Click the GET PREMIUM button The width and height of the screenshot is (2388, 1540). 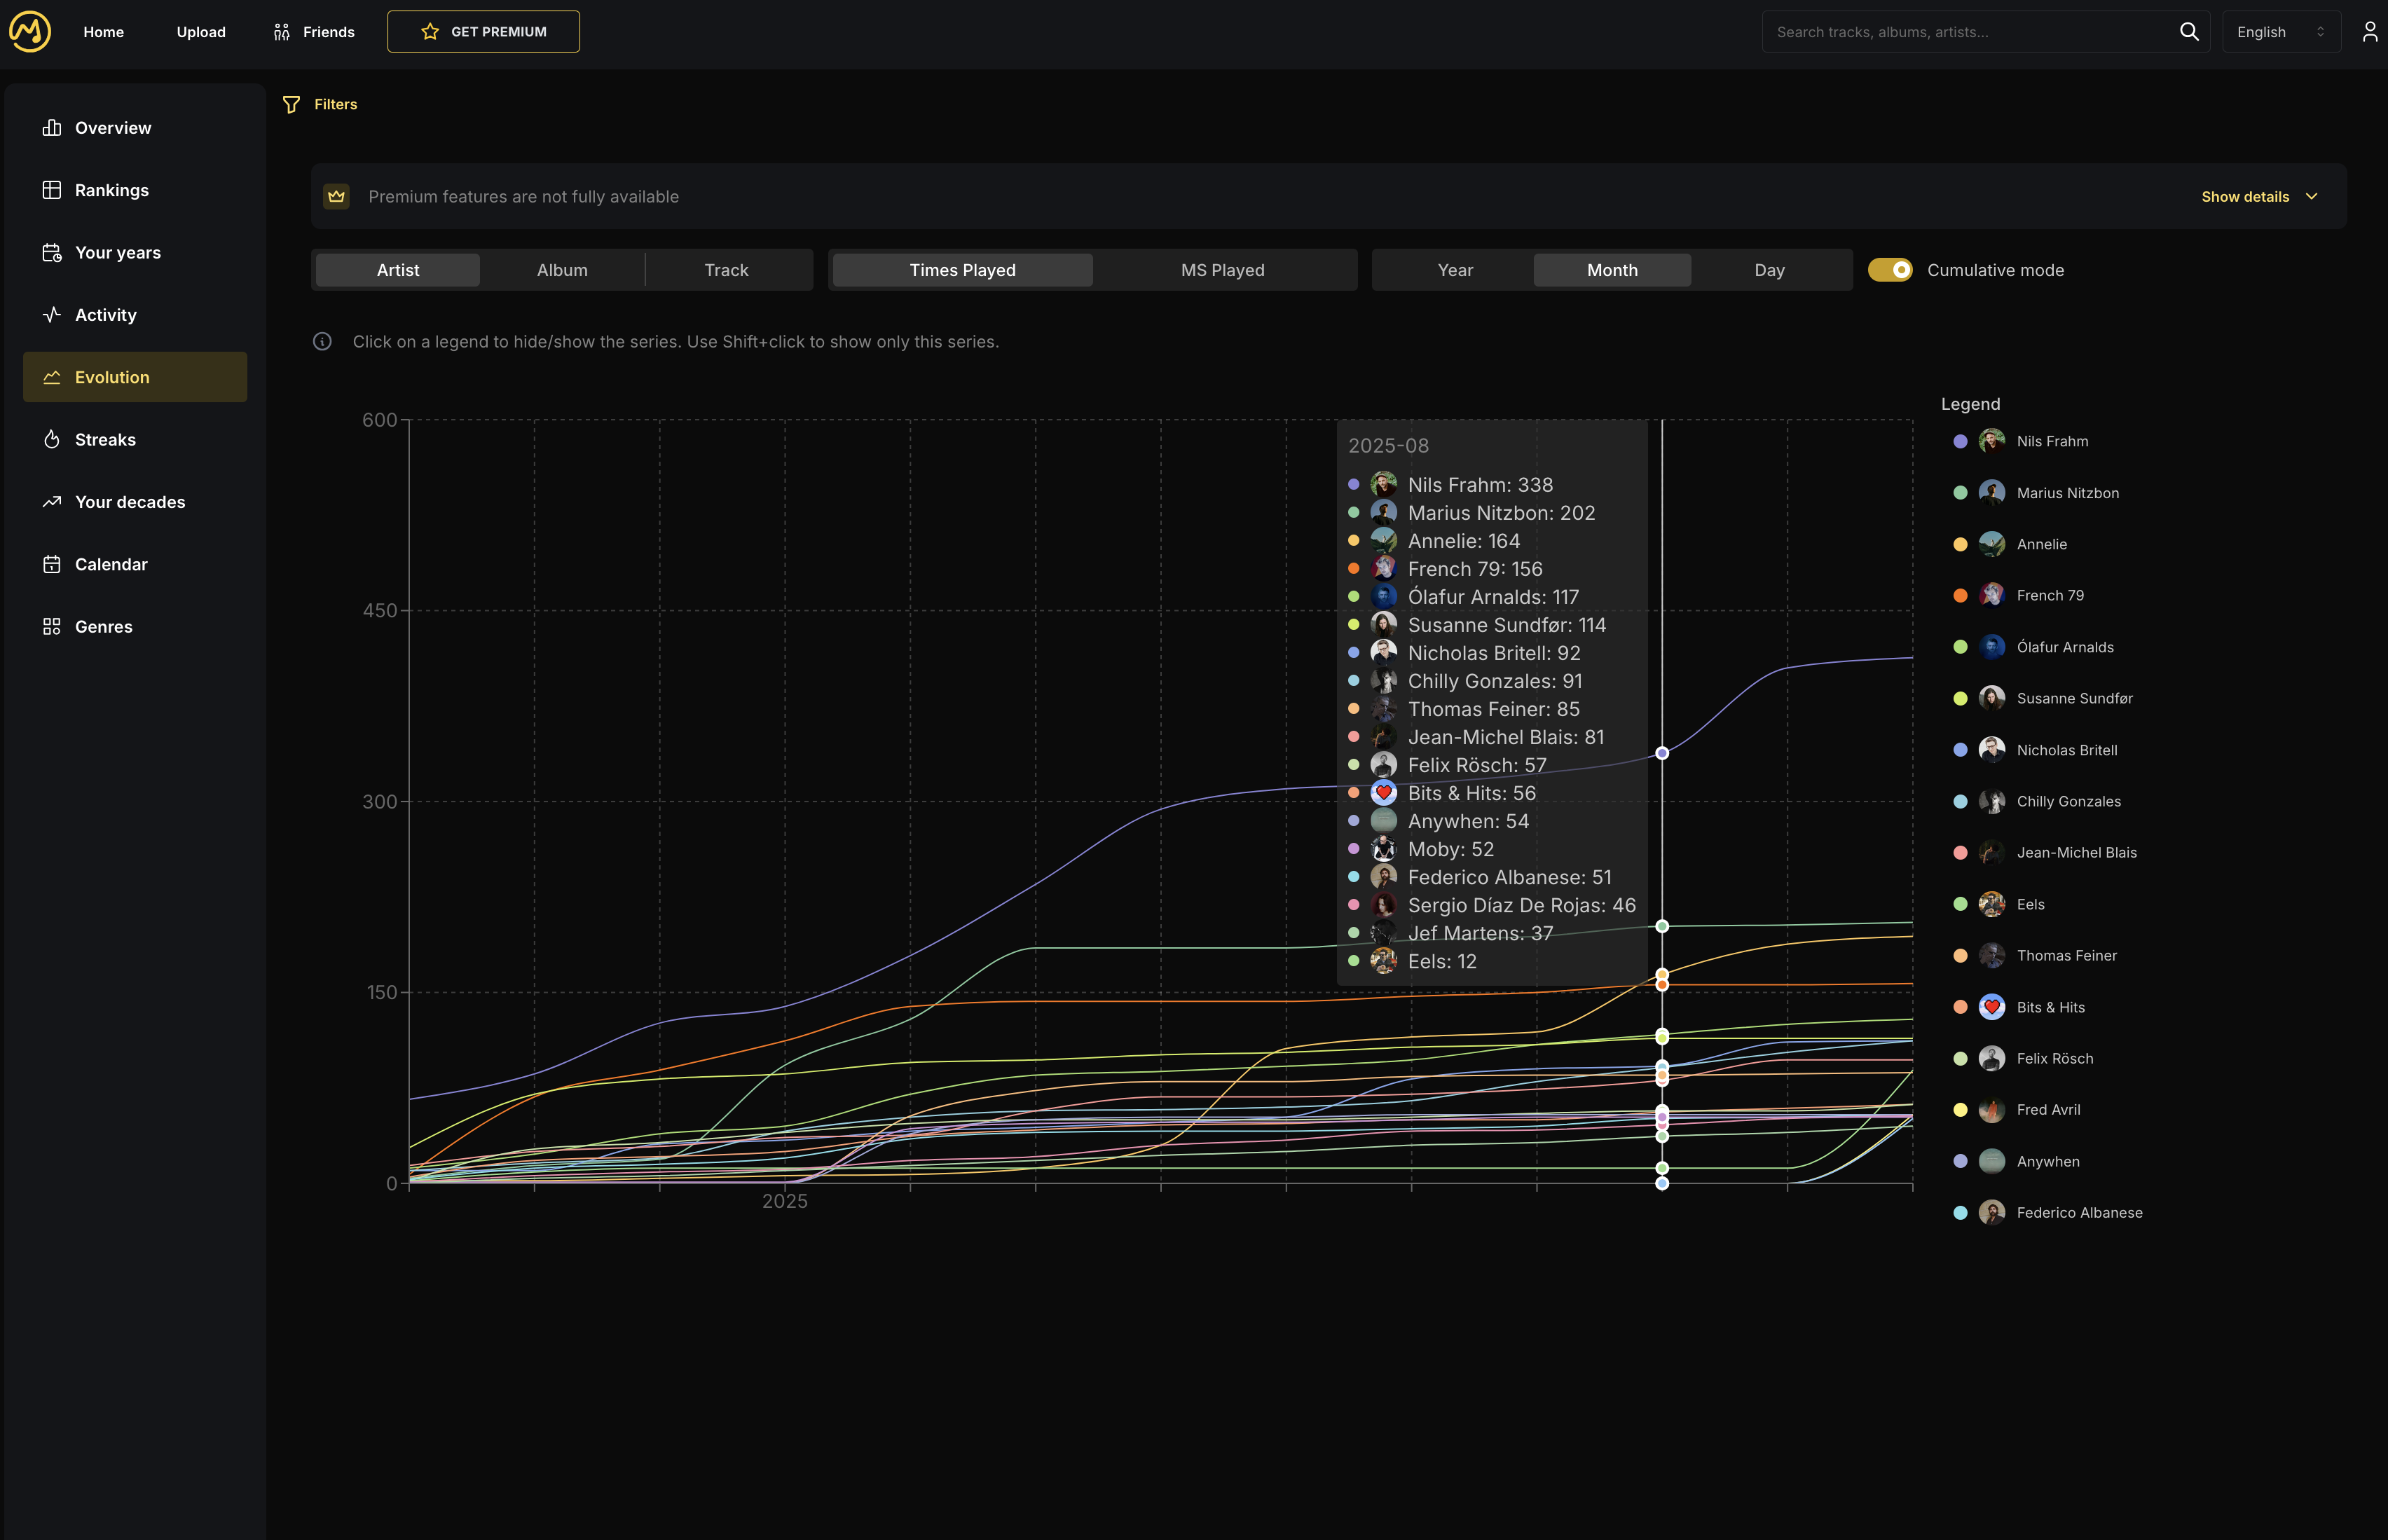click(x=483, y=32)
